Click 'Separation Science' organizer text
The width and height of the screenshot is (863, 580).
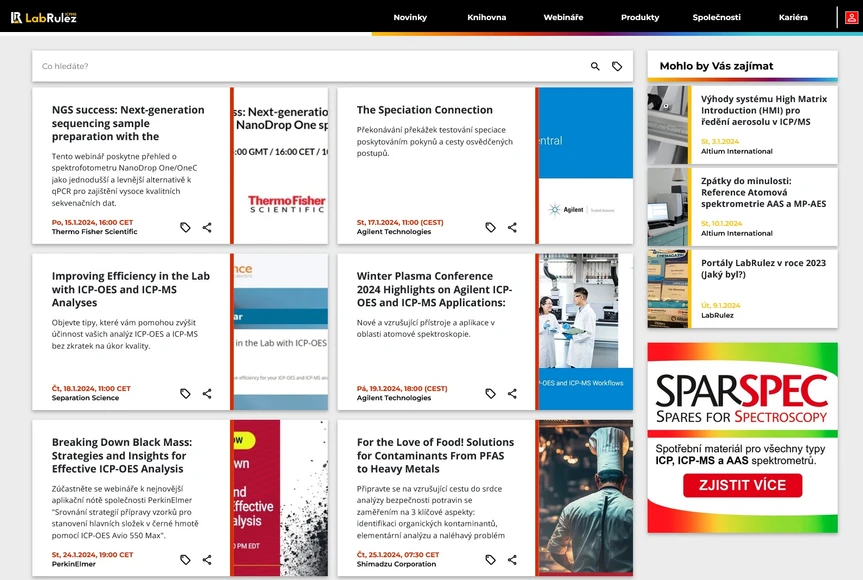point(85,398)
